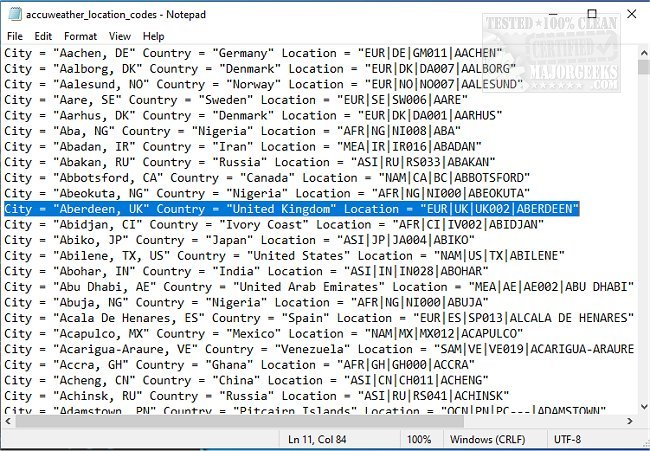The height and width of the screenshot is (451, 650).
Task: Click the line with "Abuja, NG"
Action: 246,303
